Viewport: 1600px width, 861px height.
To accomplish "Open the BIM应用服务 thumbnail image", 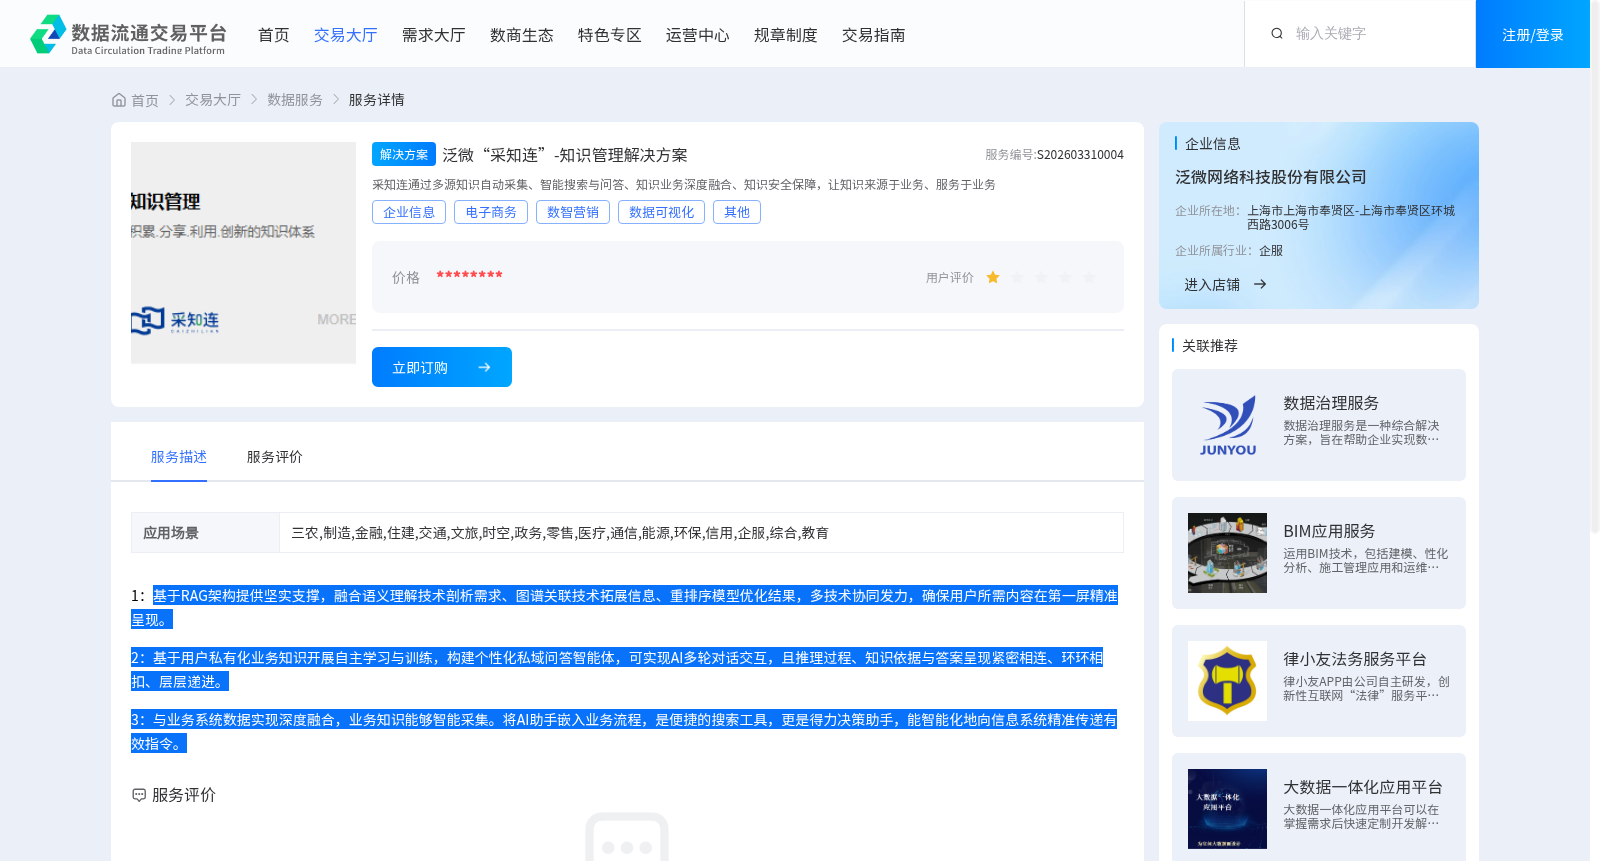I will click(1228, 553).
